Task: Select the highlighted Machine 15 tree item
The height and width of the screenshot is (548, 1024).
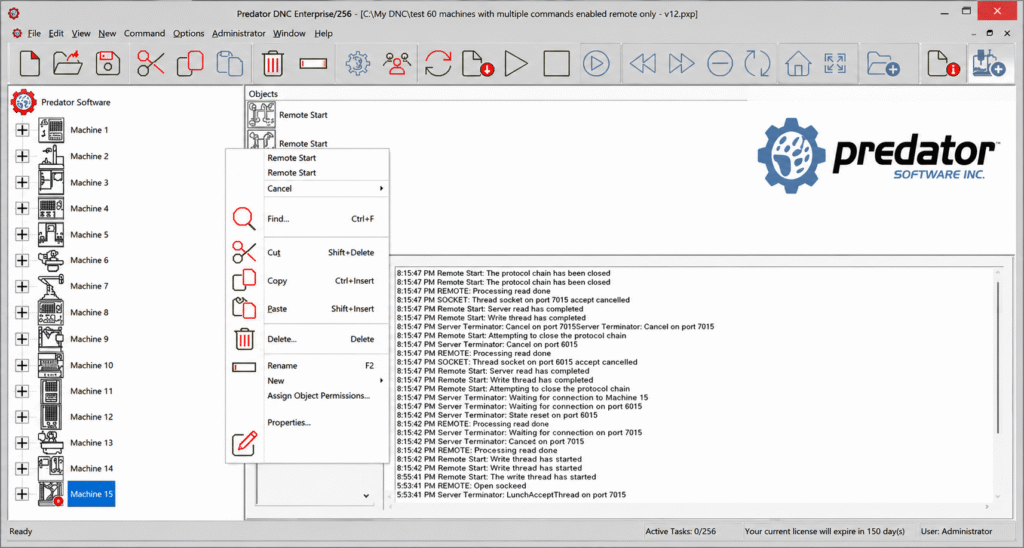Action: (91, 494)
